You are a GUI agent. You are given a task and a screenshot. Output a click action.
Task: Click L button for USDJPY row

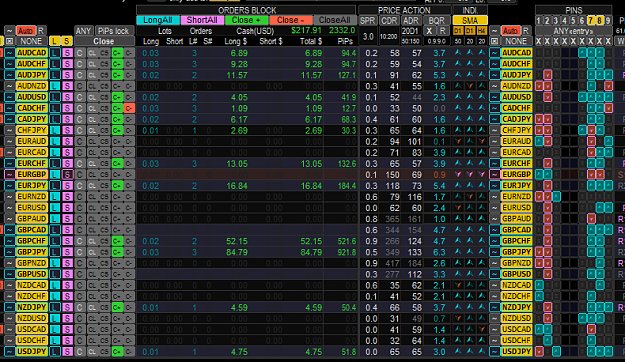55,352
